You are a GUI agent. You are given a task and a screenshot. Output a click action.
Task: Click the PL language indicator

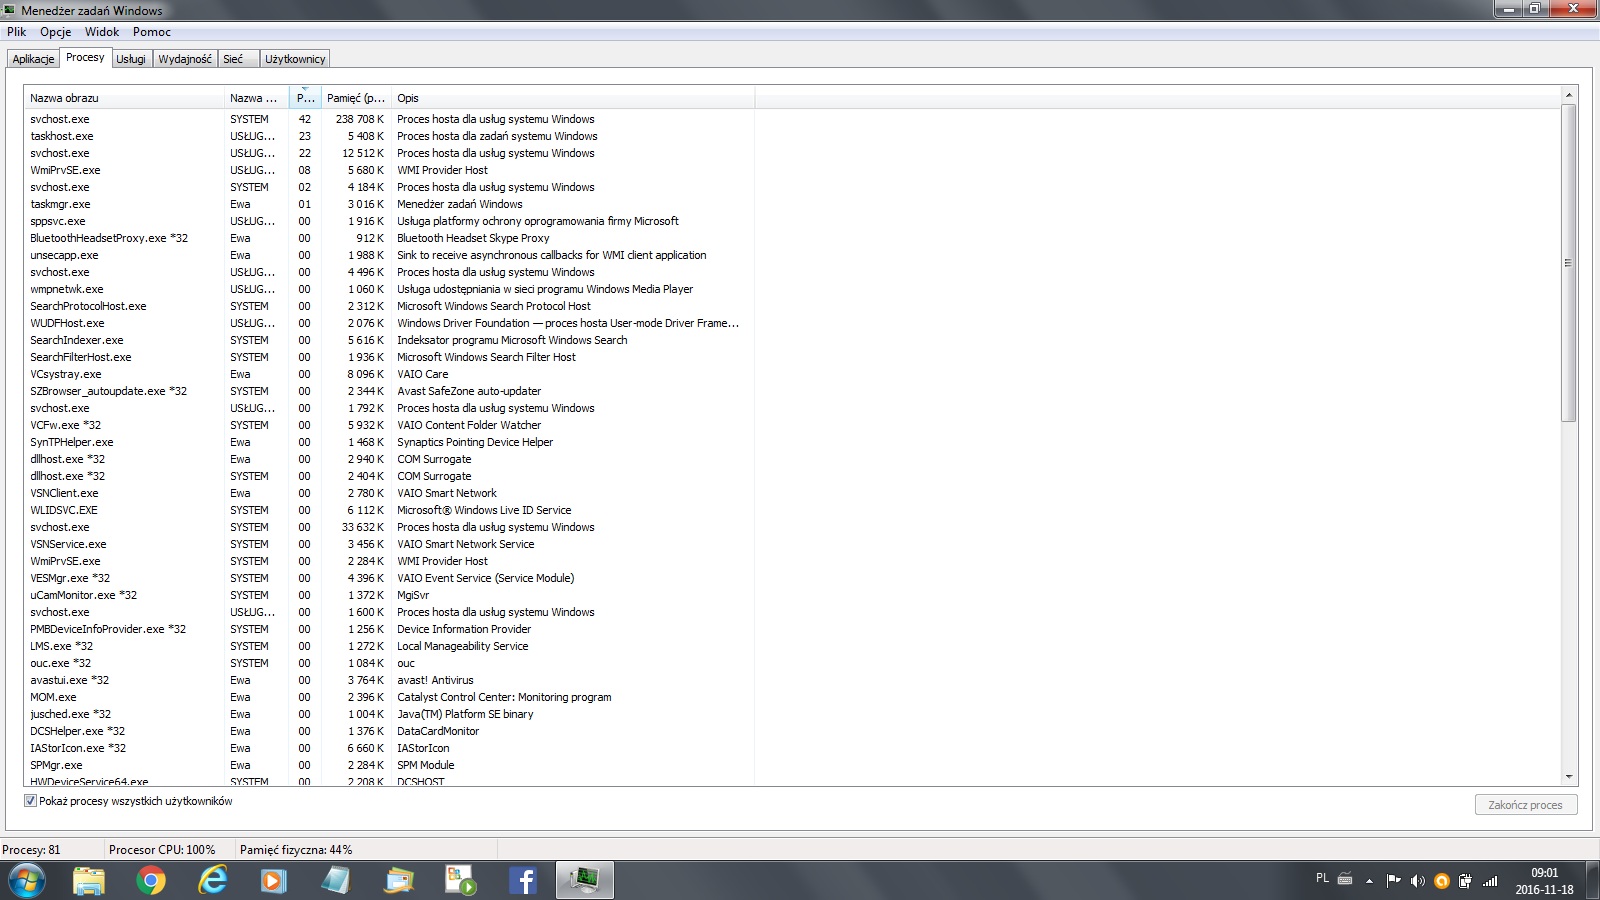coord(1322,878)
